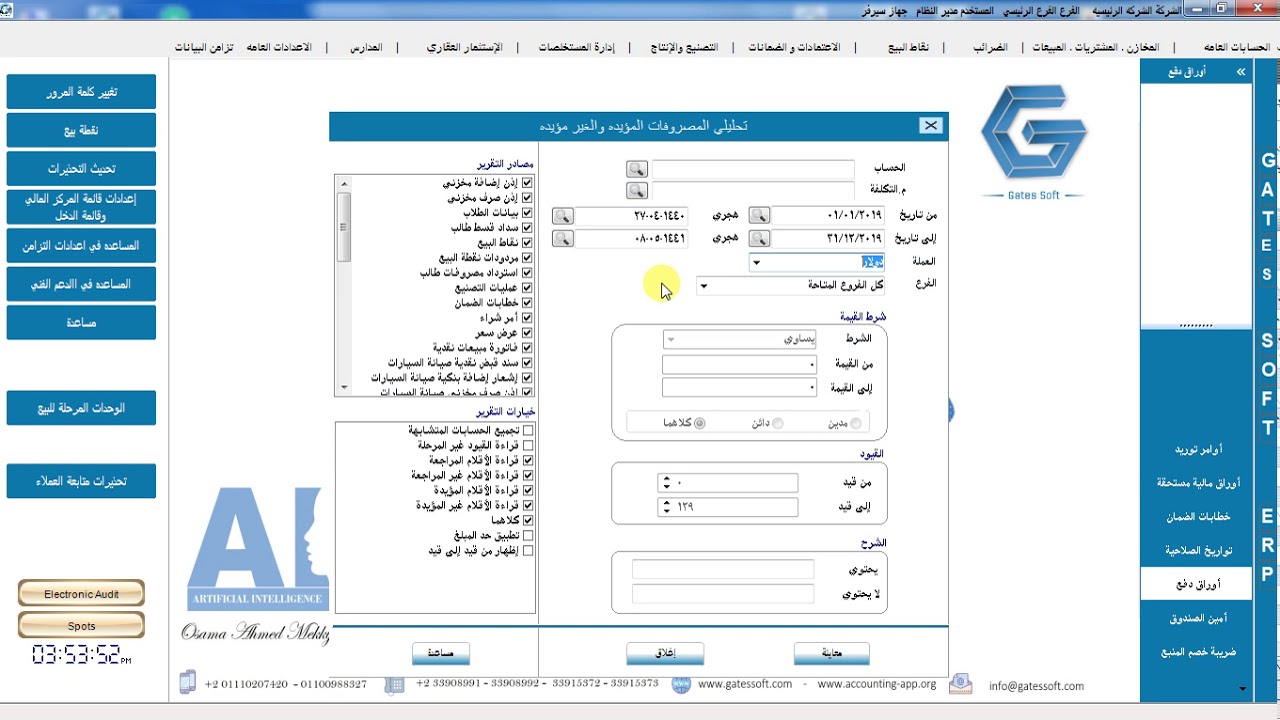
Task: Click the Spots button
Action: tap(81, 626)
